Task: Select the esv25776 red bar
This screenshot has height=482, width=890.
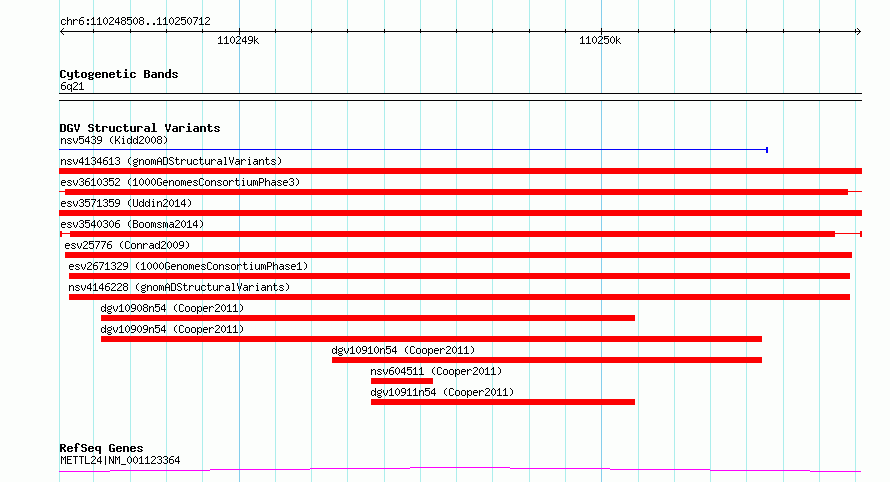Action: 459,255
